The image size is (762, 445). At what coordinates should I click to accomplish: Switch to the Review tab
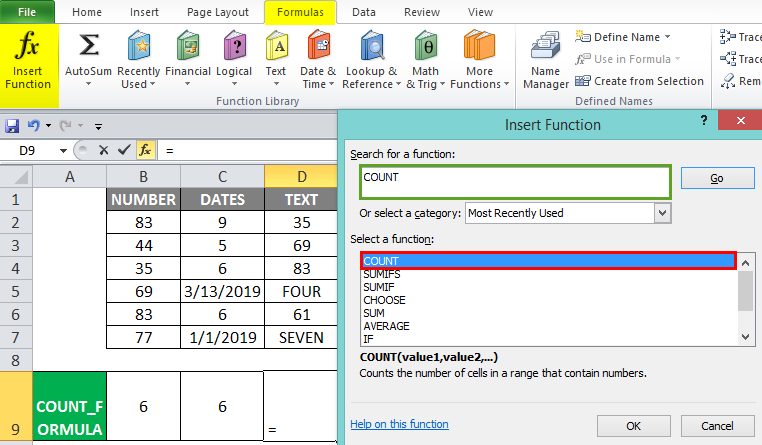pos(422,12)
